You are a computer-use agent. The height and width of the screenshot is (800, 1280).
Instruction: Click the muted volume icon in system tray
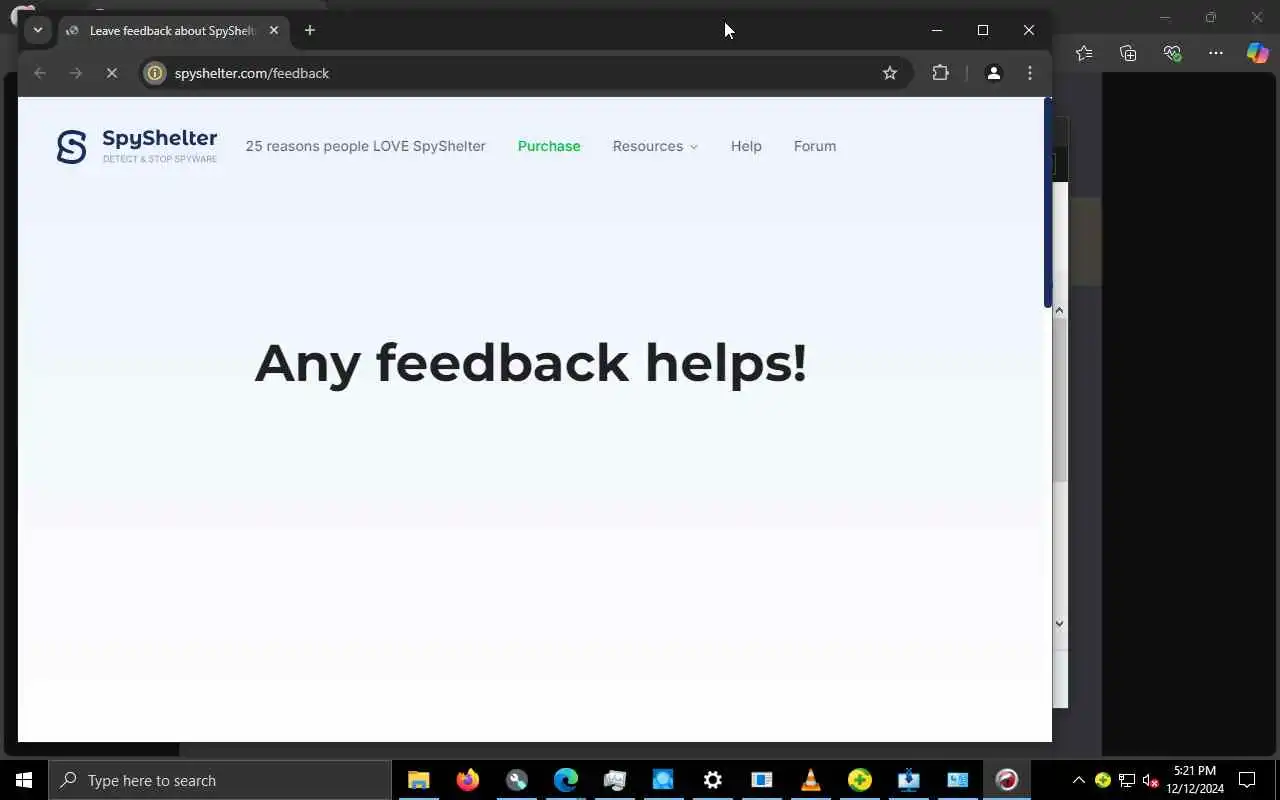pyautogui.click(x=1151, y=780)
